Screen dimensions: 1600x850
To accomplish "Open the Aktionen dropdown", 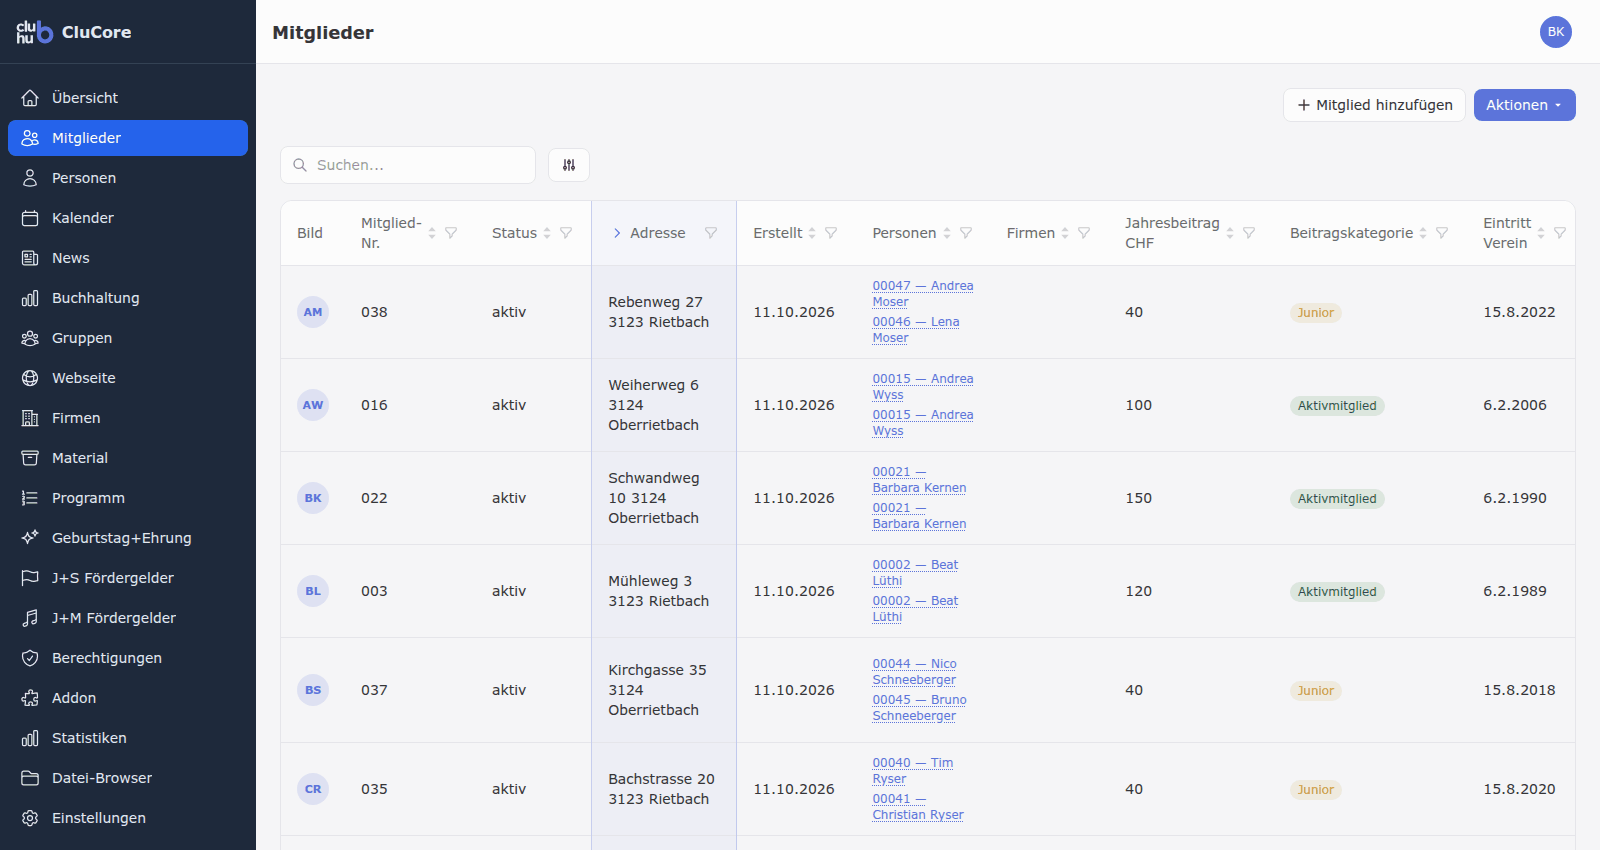I will [x=1524, y=105].
